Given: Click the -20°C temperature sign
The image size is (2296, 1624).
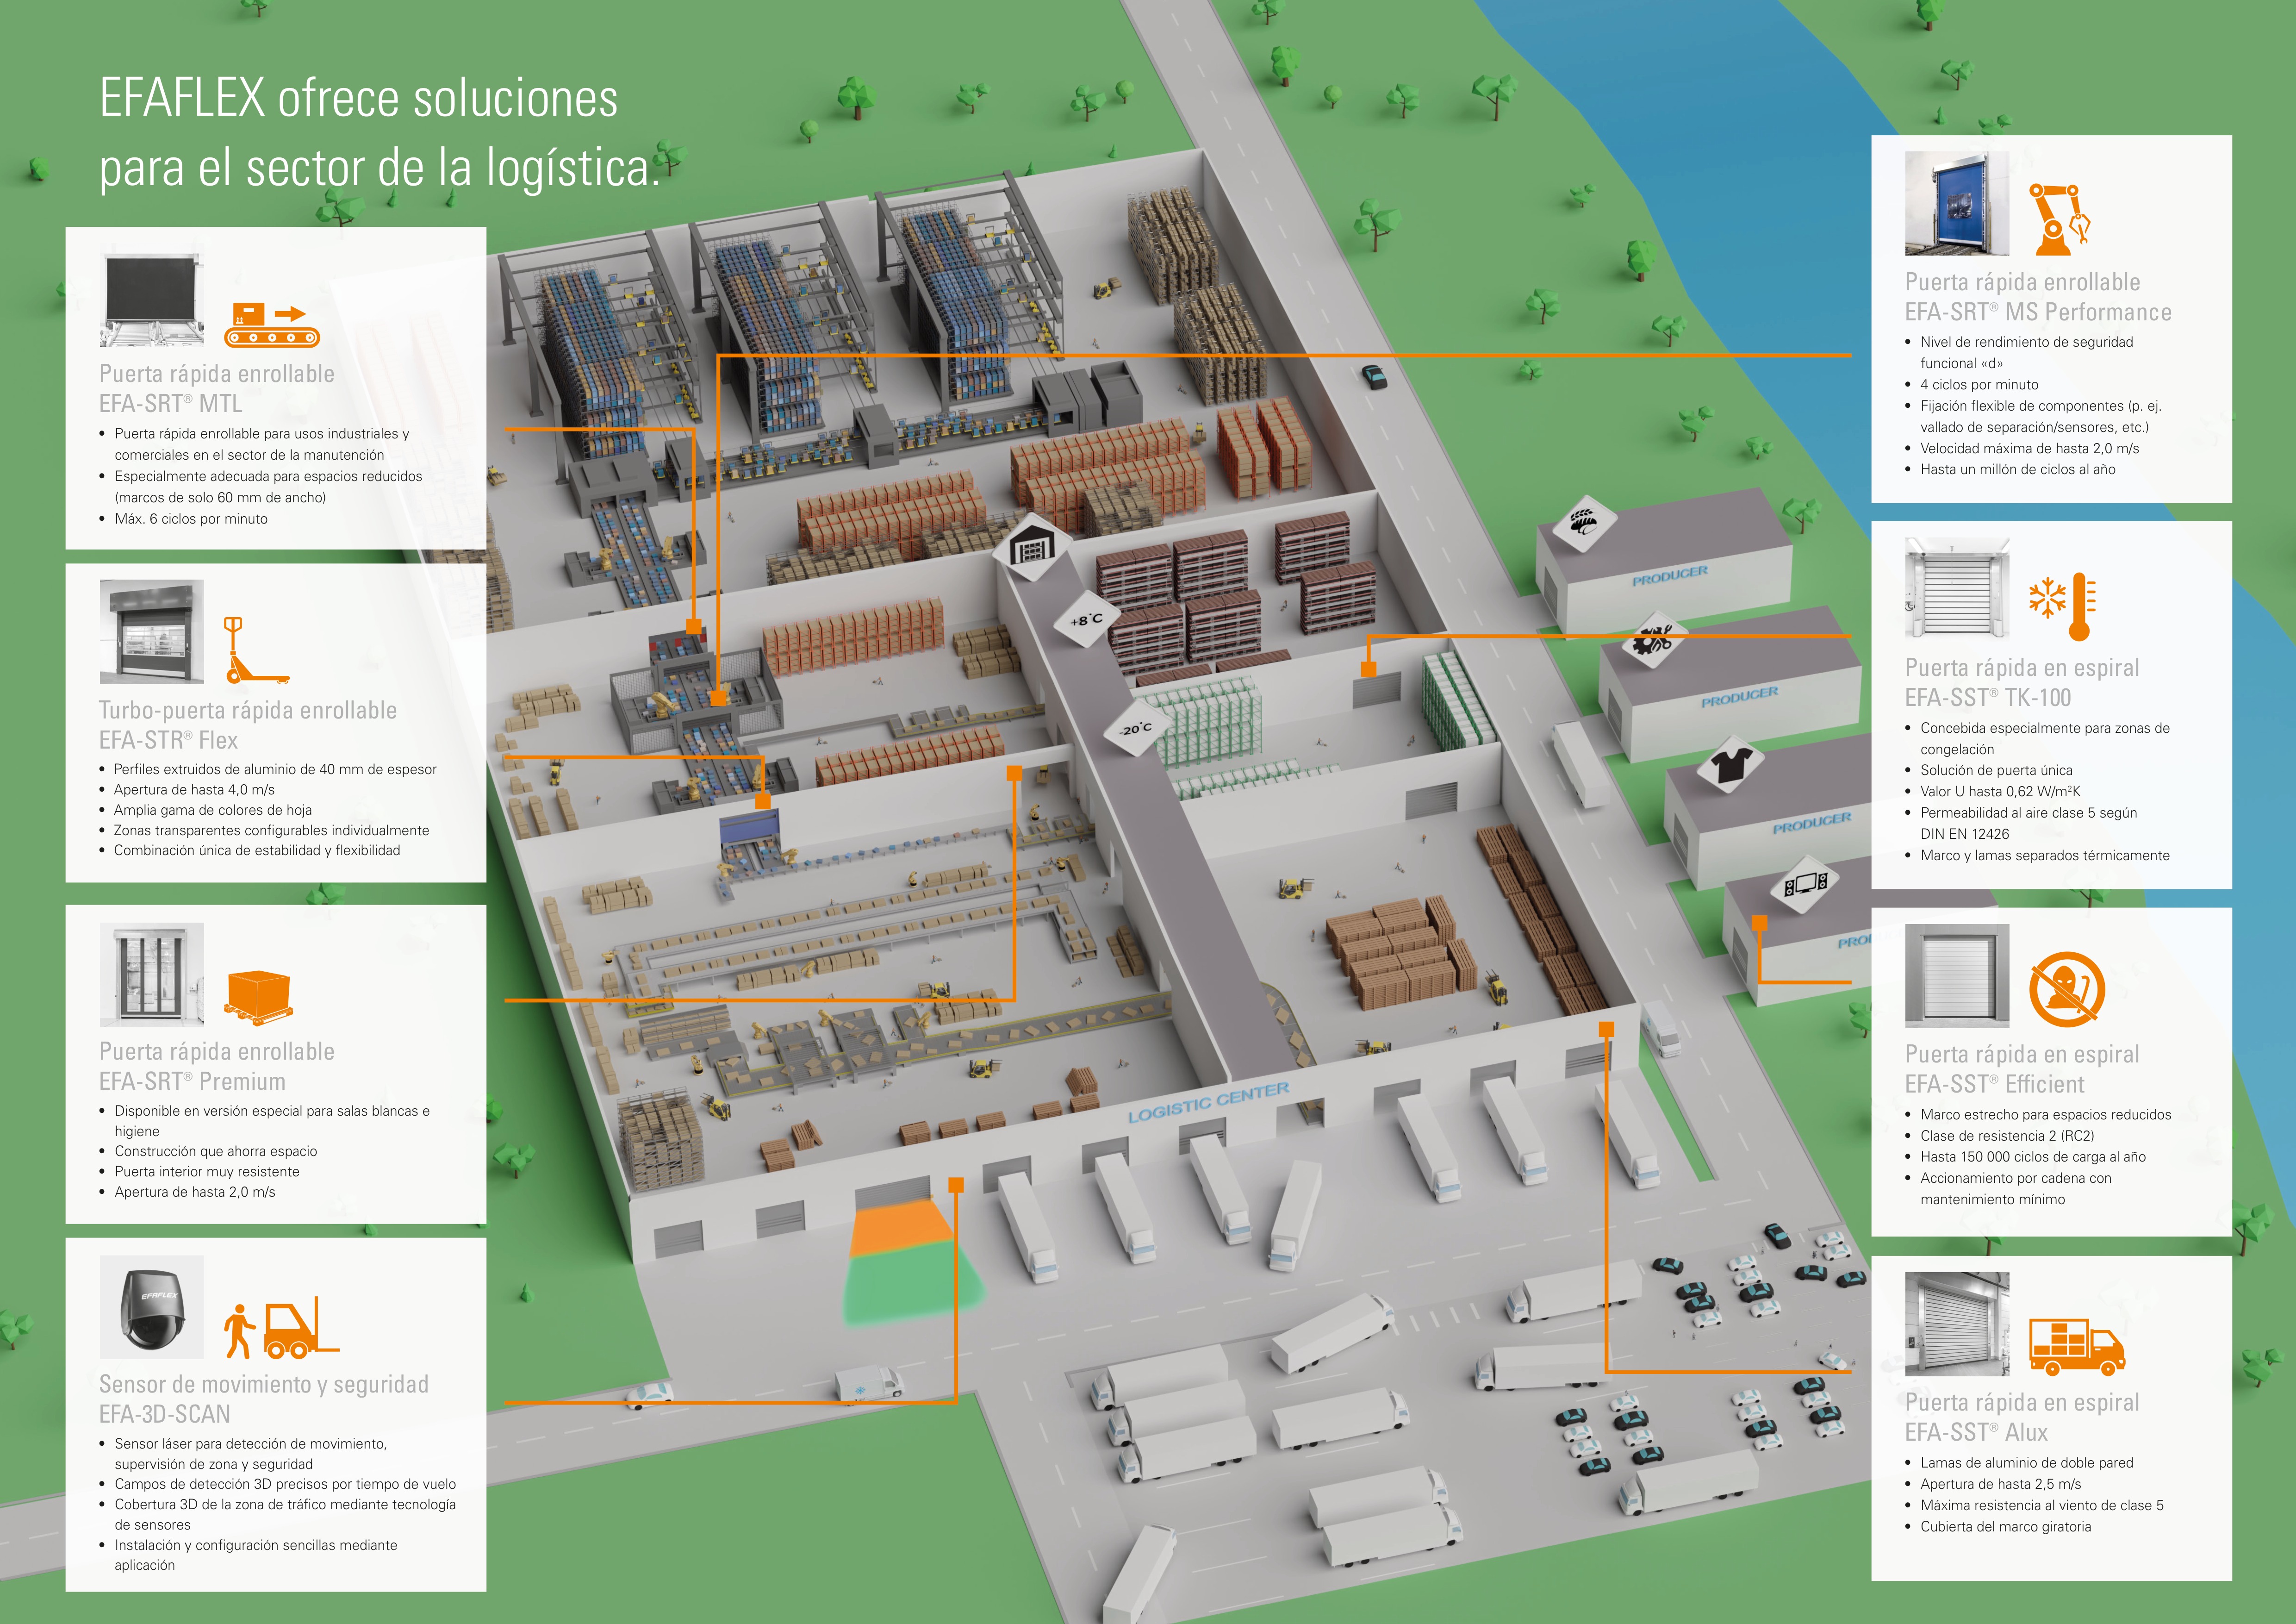Looking at the screenshot, I should [x=1136, y=729].
